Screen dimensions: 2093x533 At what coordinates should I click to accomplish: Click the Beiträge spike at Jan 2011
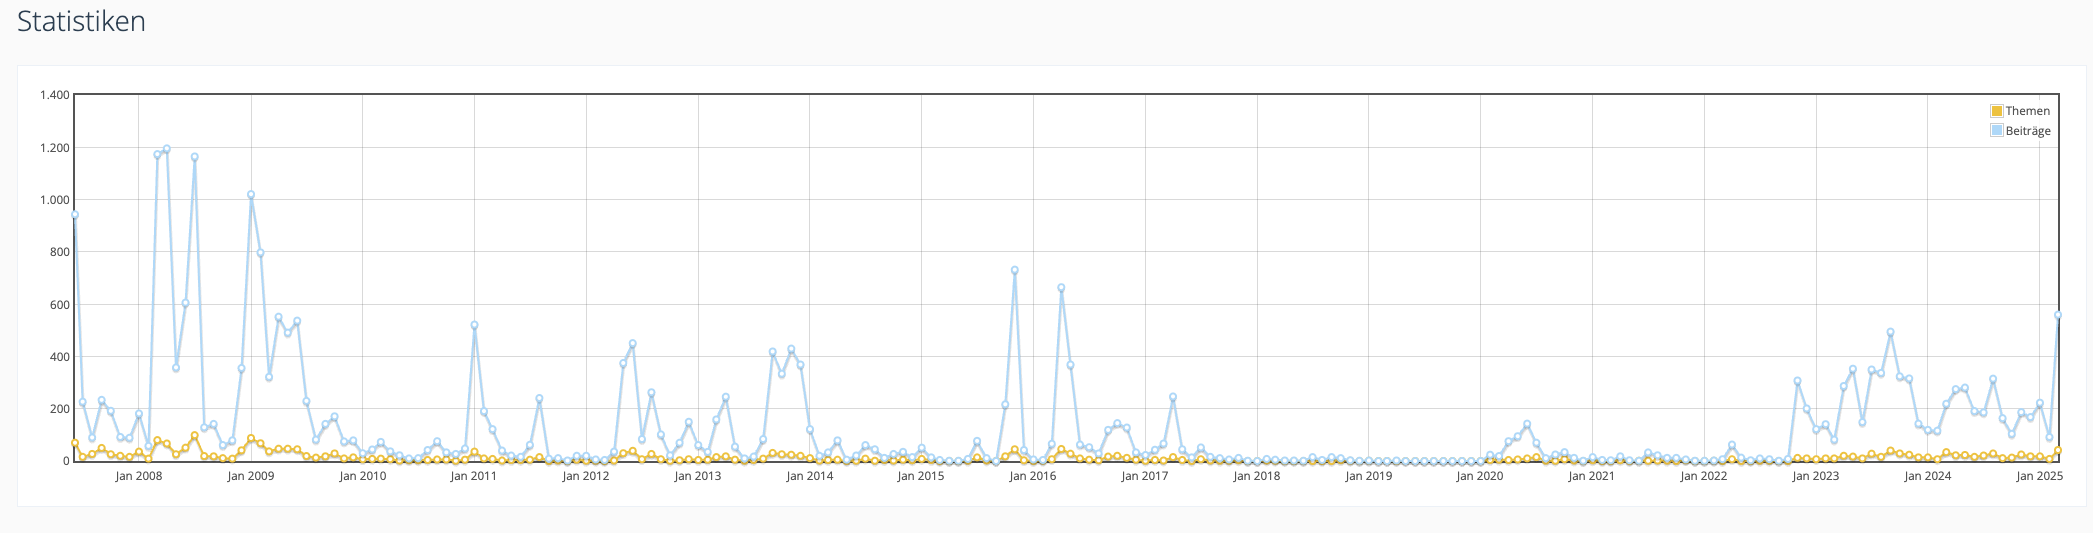pos(474,325)
